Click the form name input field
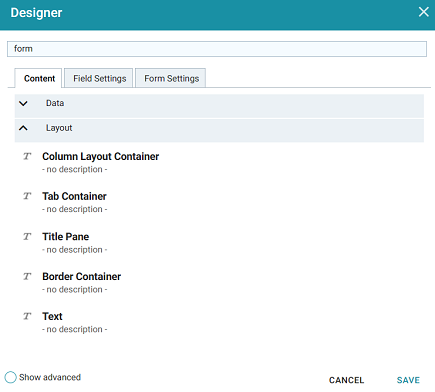 217,49
